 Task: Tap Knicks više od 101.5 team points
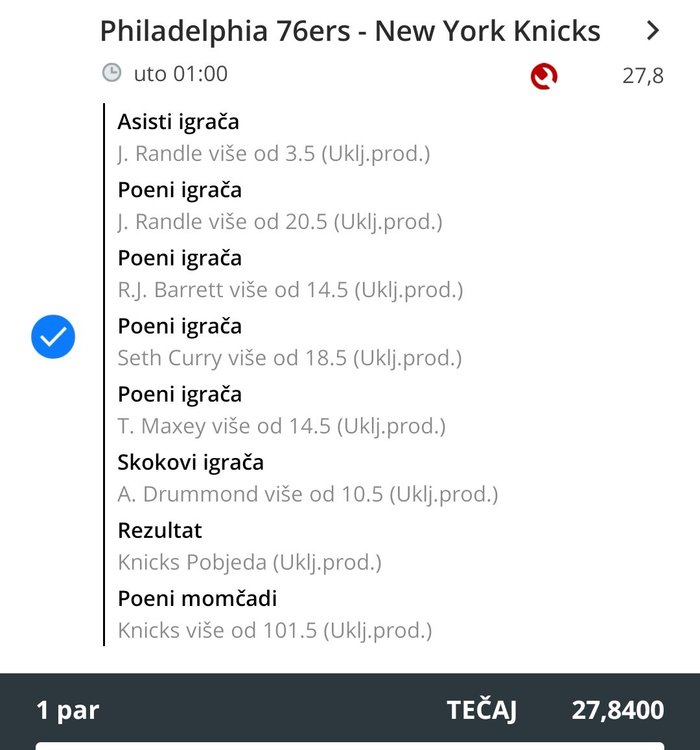coord(275,630)
